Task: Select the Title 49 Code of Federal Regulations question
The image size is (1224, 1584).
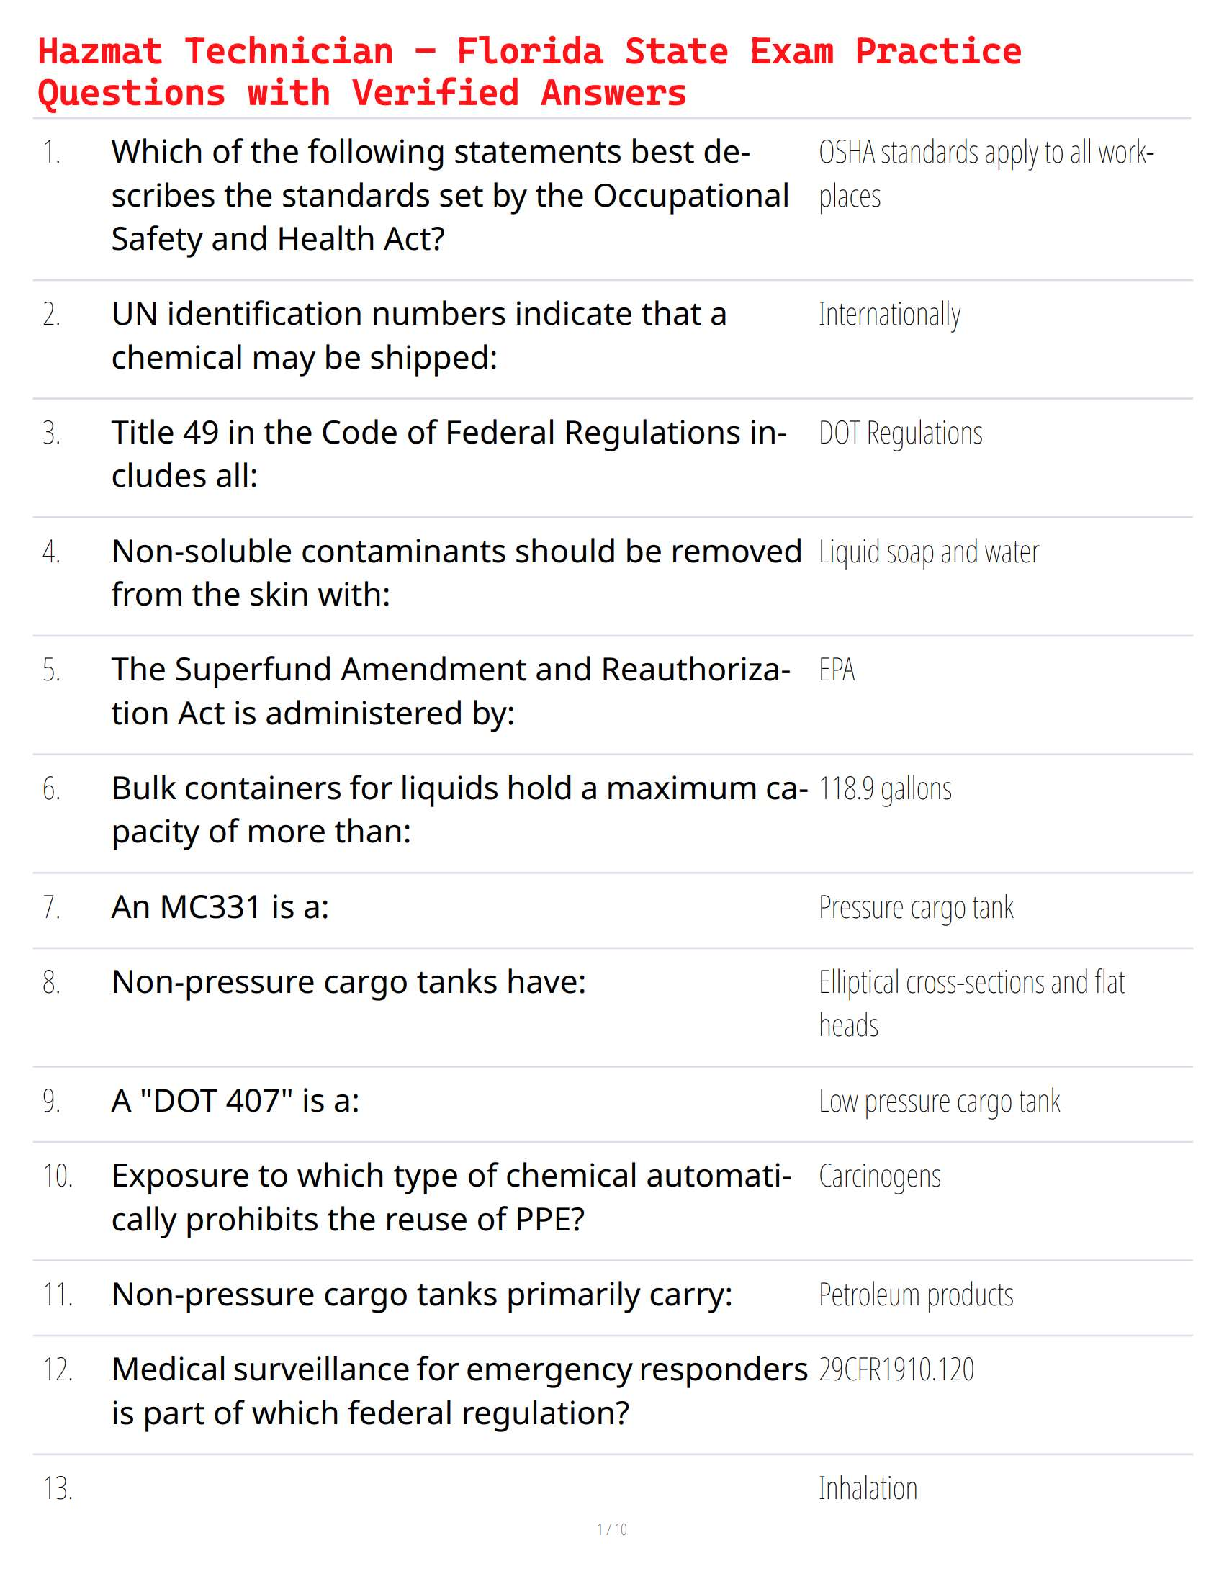Action: click(x=449, y=454)
